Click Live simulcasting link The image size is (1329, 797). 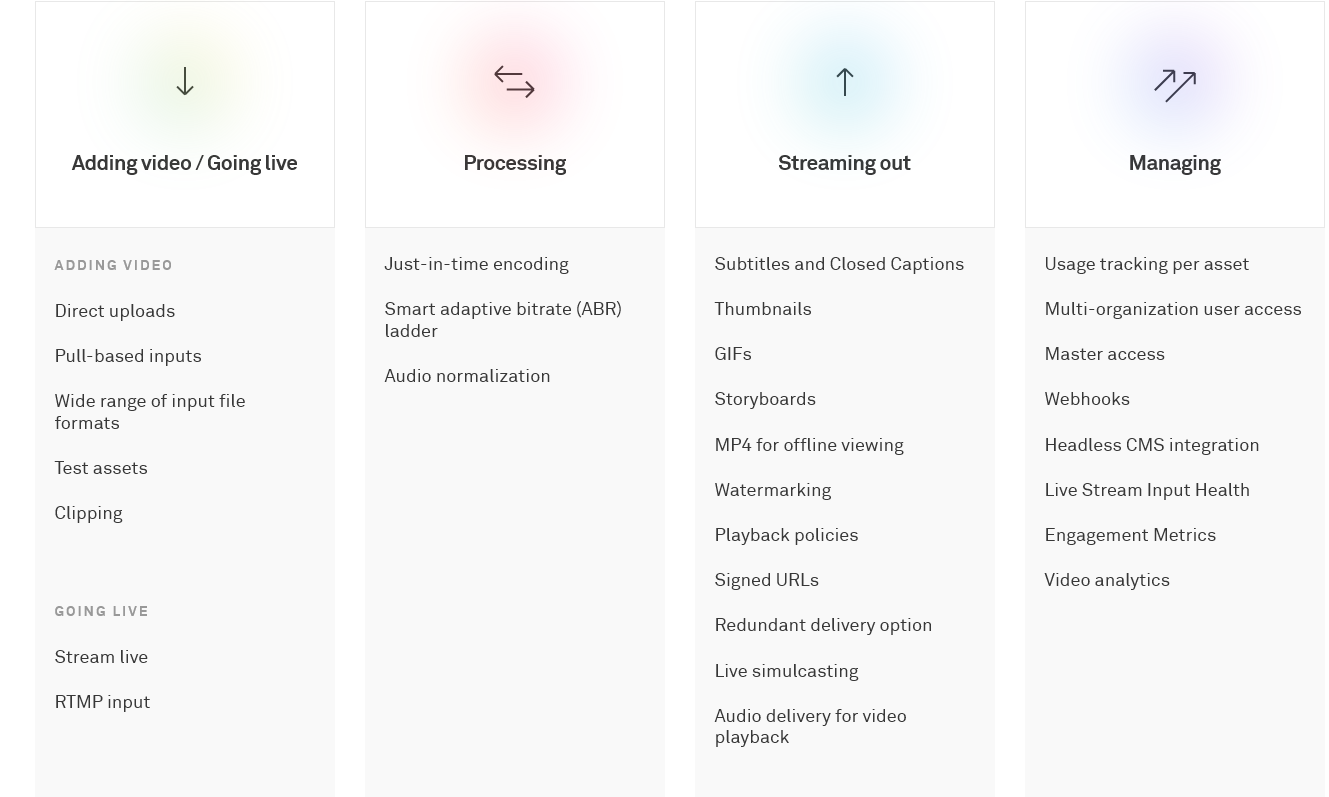786,671
